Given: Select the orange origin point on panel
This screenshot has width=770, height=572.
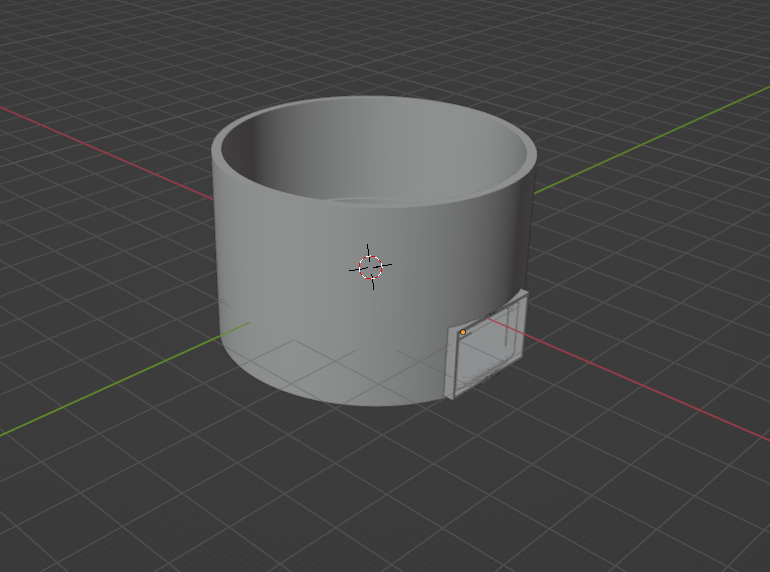Looking at the screenshot, I should pyautogui.click(x=463, y=332).
